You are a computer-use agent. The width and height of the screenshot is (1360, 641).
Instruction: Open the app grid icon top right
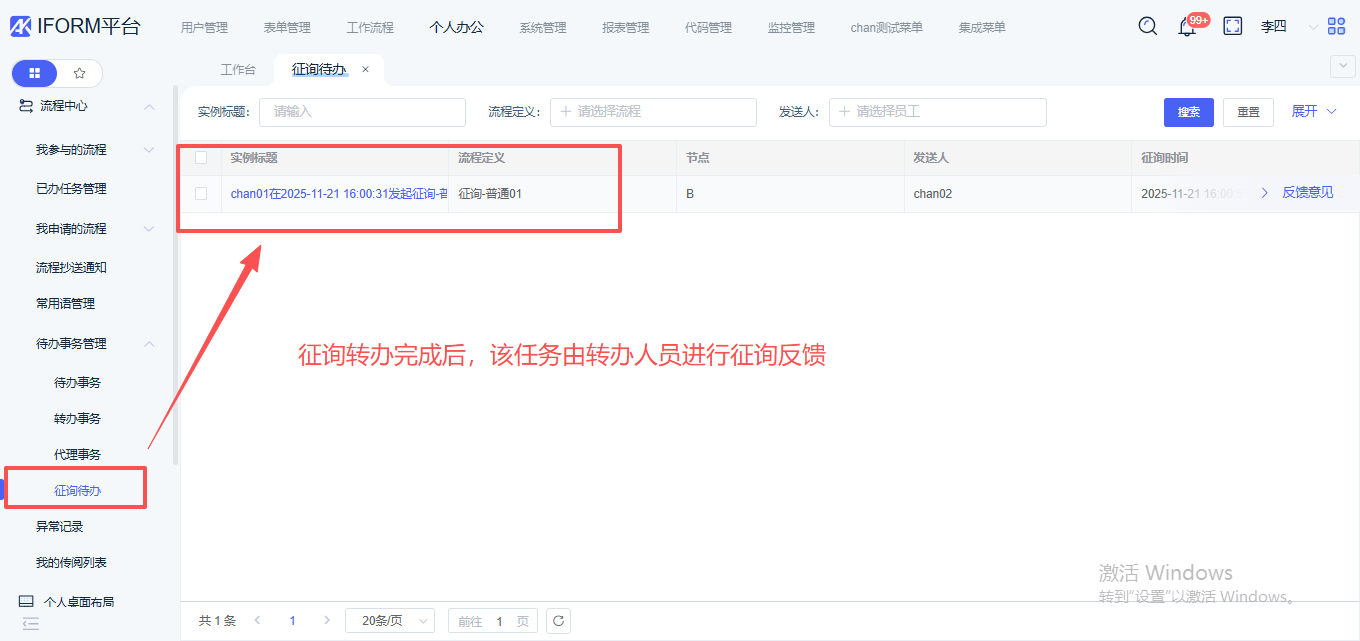tap(1336, 27)
